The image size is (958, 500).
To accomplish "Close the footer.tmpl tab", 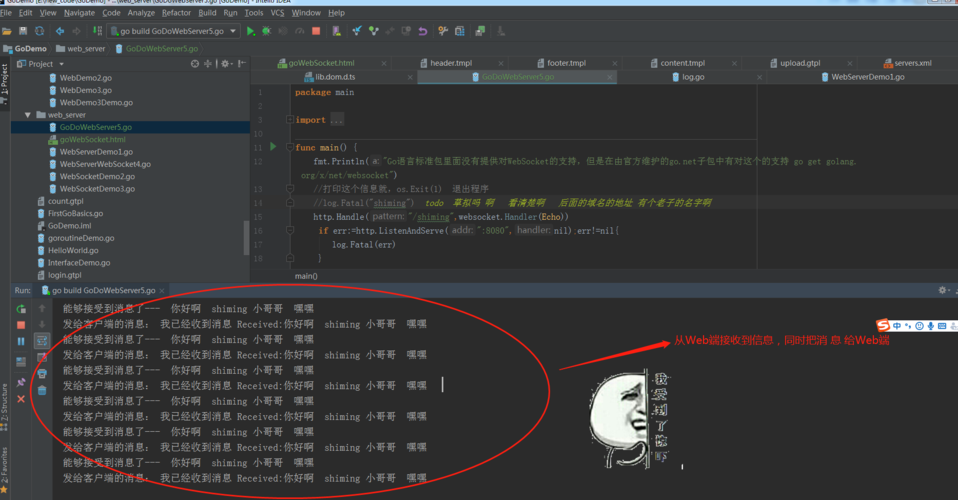I will pos(615,63).
